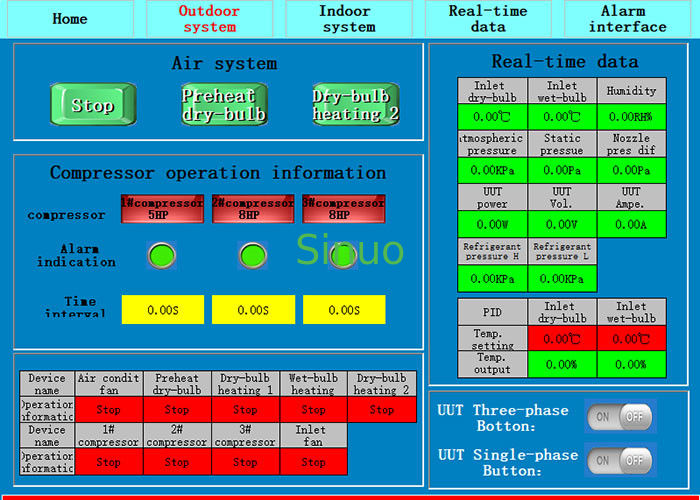Viewport: 700px width, 500px height.
Task: Click the Air condit fan Stop status cell
Action: [109, 410]
